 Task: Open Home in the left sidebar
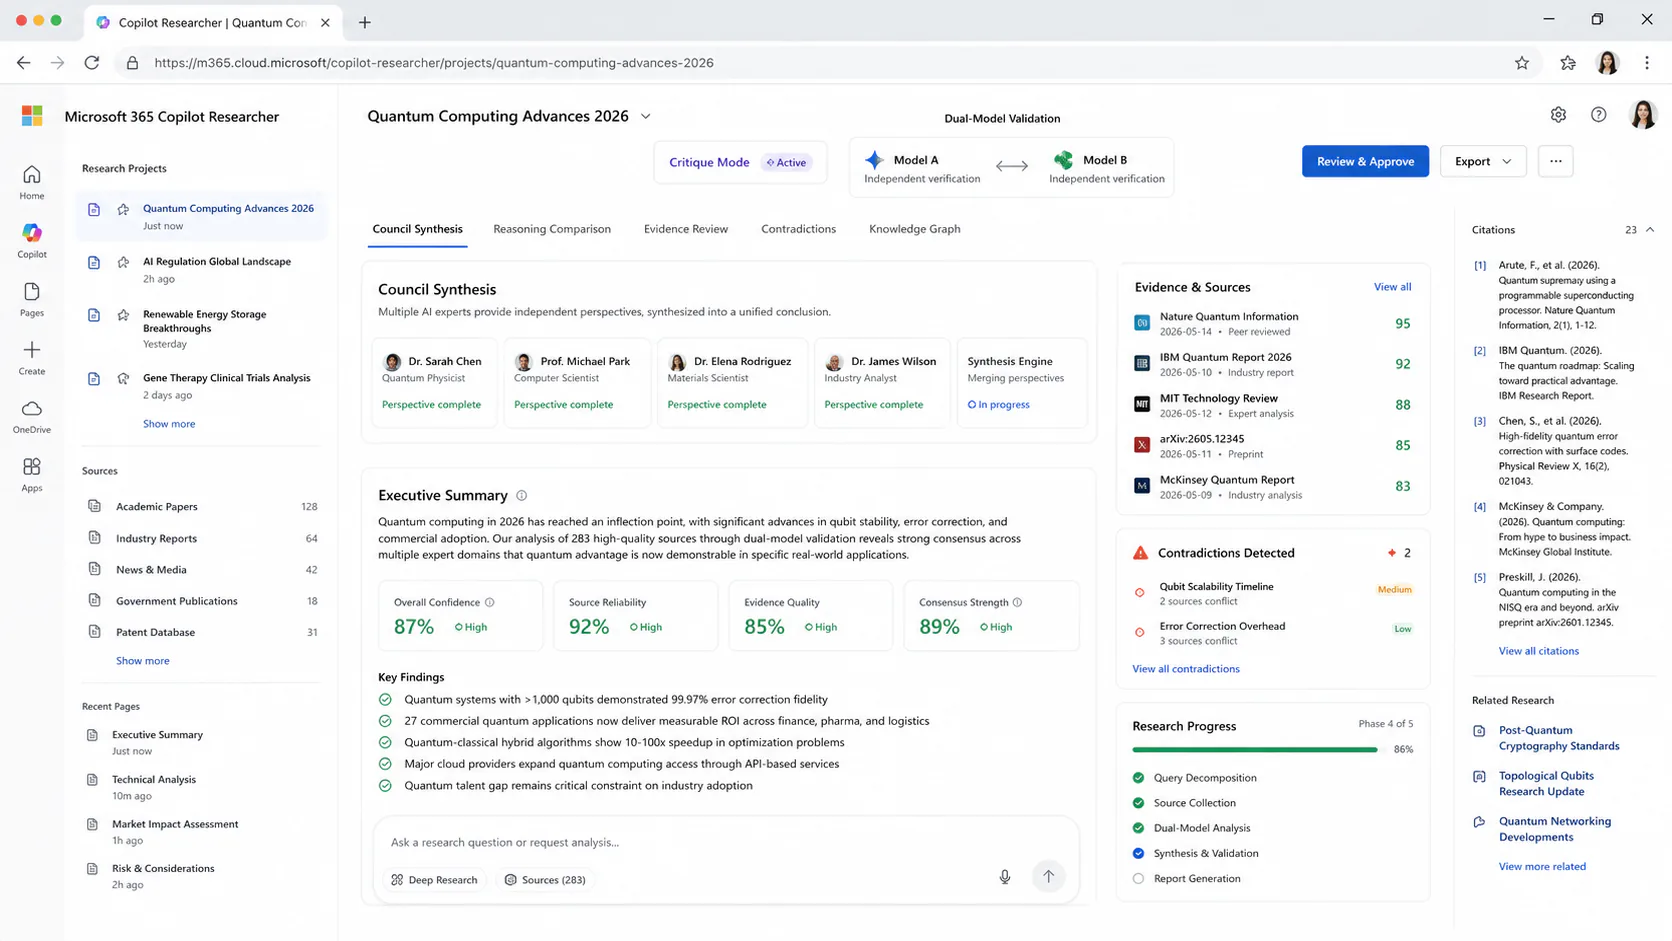tap(32, 182)
